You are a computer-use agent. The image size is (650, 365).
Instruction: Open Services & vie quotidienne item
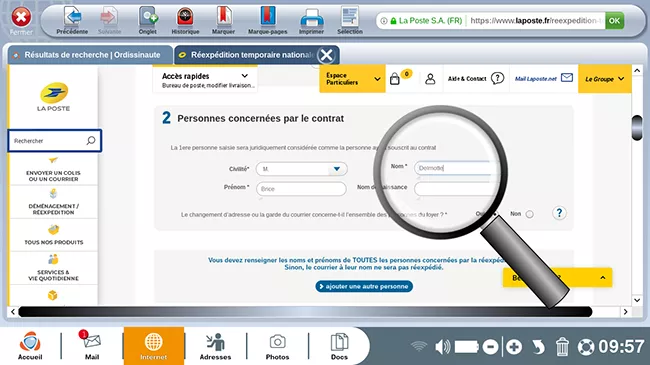[53, 268]
